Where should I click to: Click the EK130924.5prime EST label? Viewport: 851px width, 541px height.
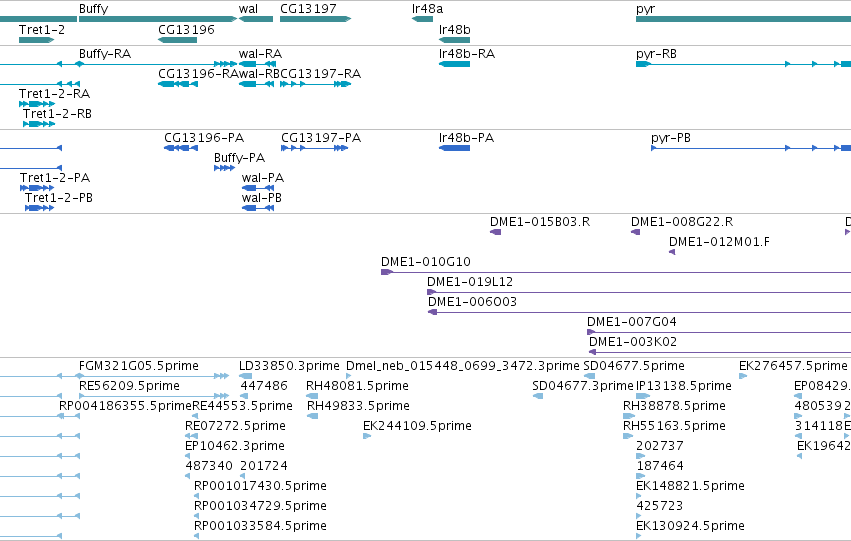pos(690,526)
